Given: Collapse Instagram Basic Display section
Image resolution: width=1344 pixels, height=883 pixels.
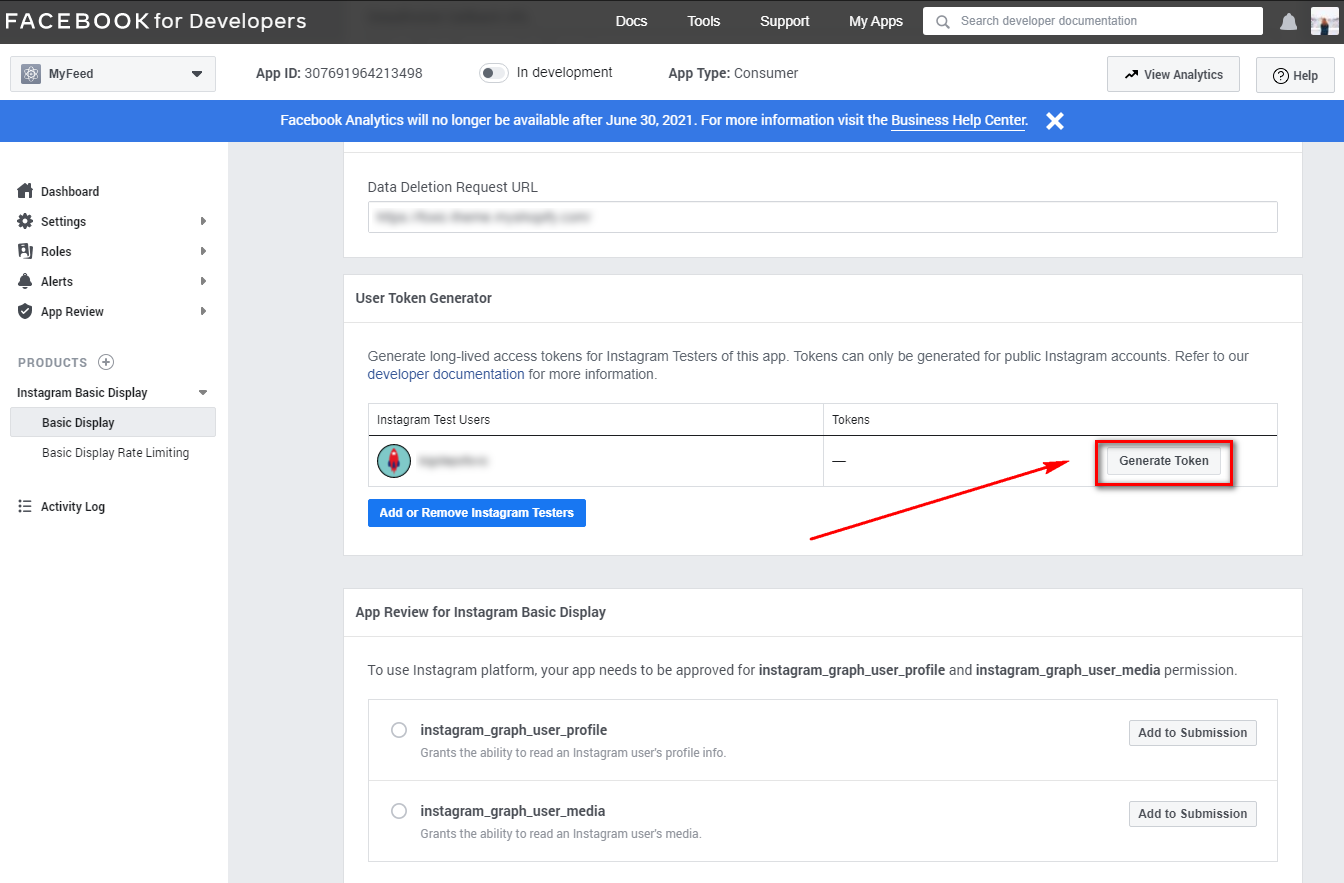Looking at the screenshot, I should click(x=203, y=393).
